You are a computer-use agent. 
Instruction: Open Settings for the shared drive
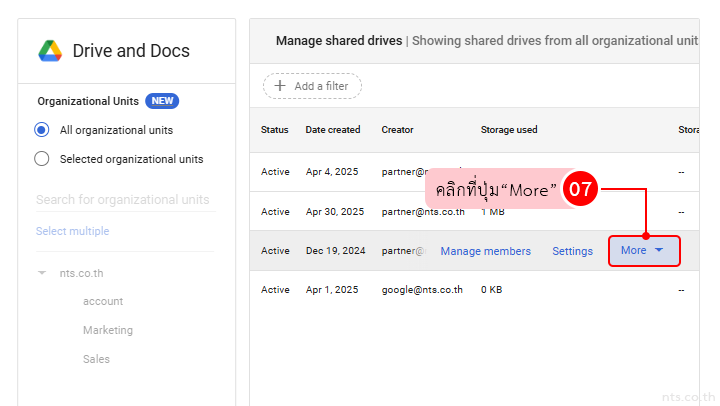[572, 251]
